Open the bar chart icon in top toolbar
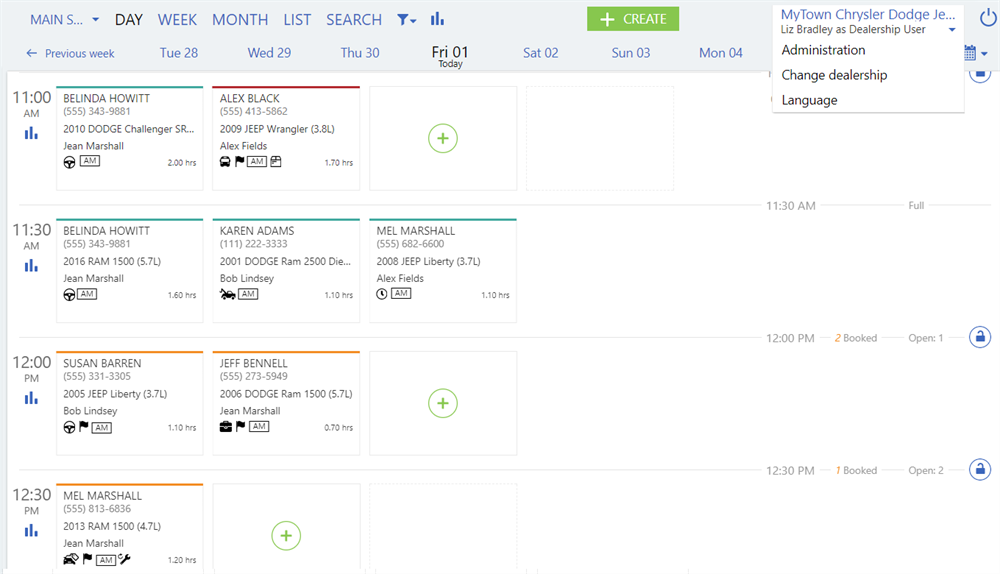Image resolution: width=1000 pixels, height=574 pixels. pyautogui.click(x=437, y=19)
